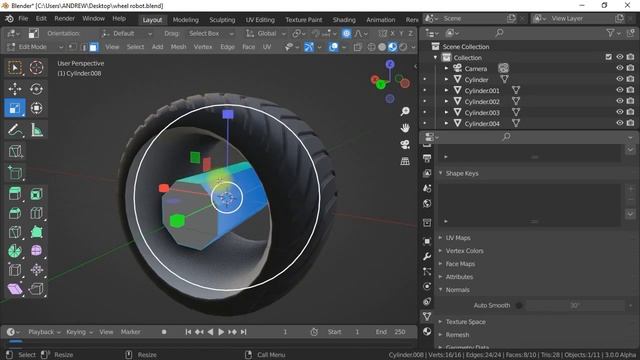The image size is (640, 360).
Task: Enable Auto Smooth checkbox
Action: pyautogui.click(x=519, y=305)
